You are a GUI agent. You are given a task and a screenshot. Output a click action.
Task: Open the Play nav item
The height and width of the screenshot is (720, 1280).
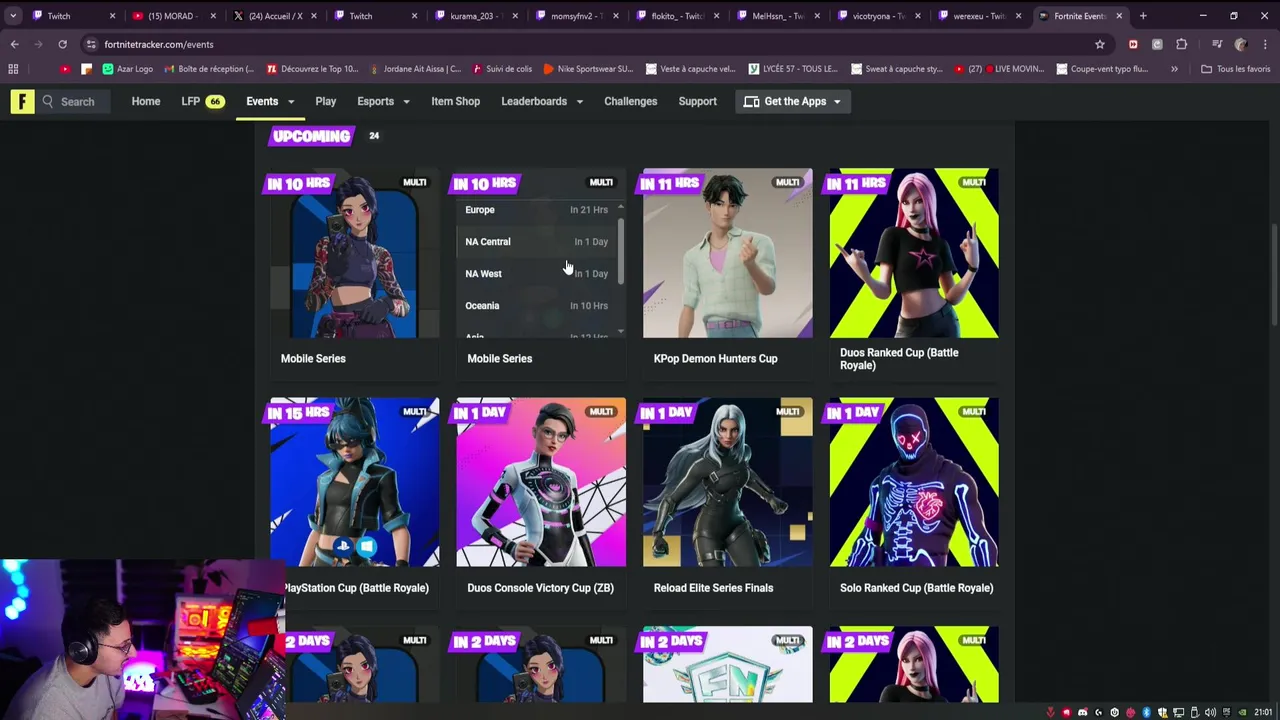[x=326, y=101]
